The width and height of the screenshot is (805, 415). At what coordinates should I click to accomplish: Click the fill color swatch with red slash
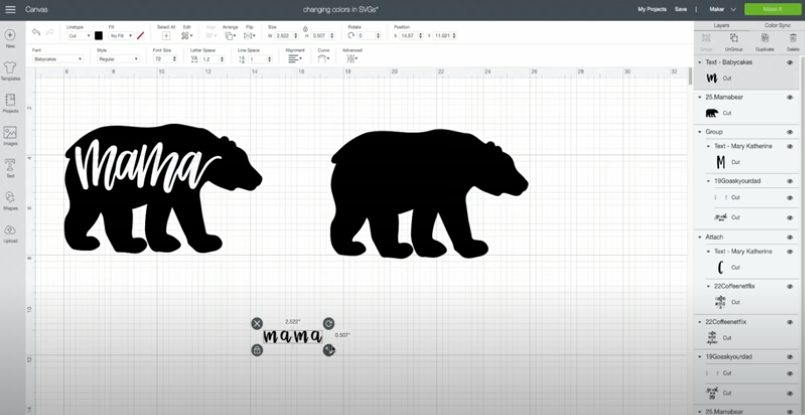pos(141,35)
